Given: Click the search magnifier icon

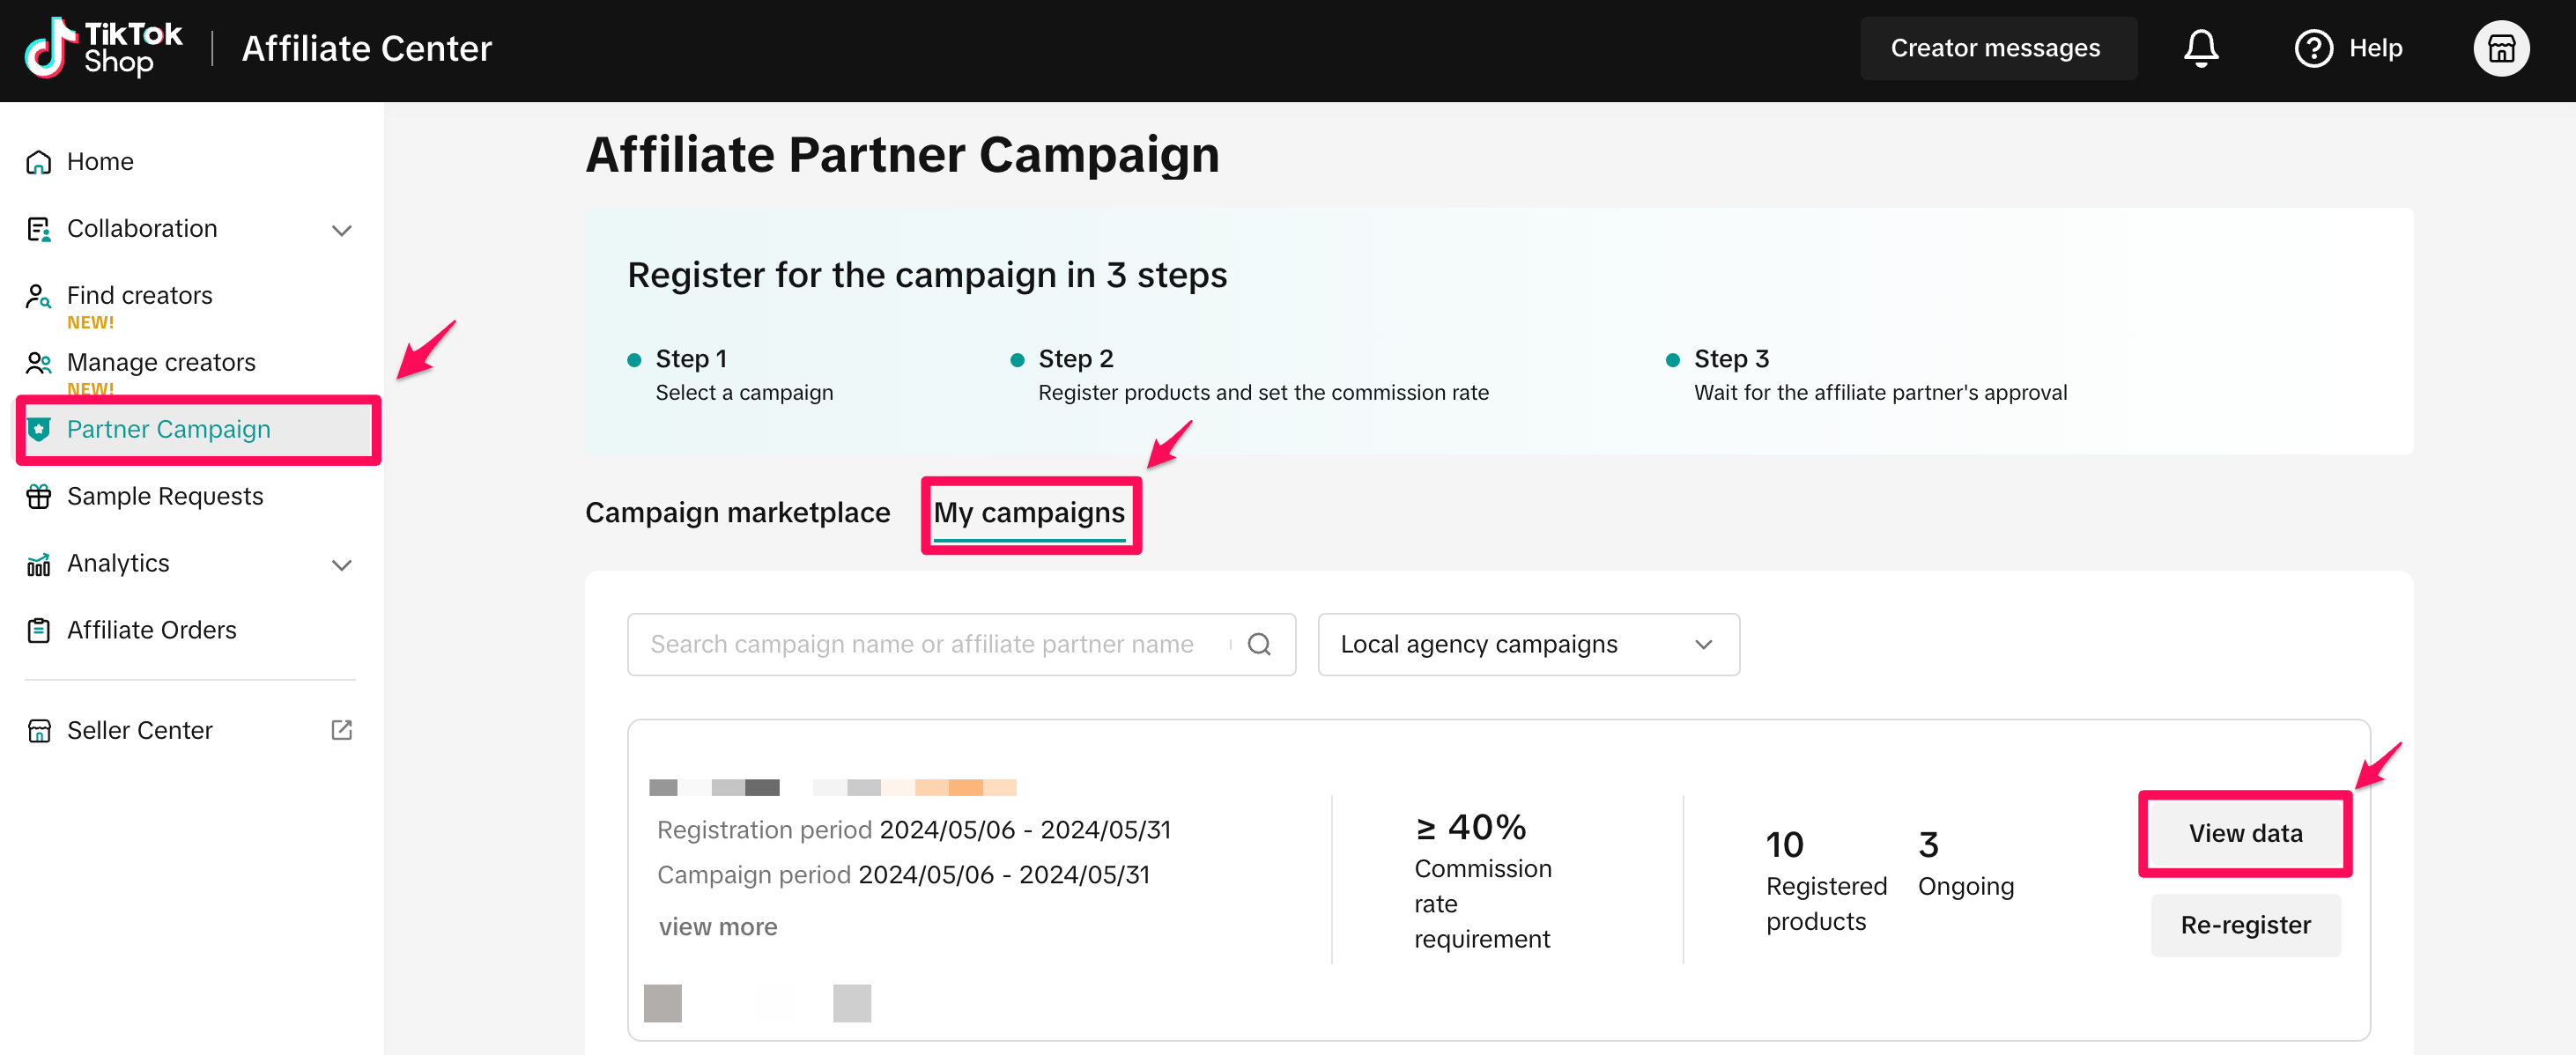Looking at the screenshot, I should pos(1259,644).
